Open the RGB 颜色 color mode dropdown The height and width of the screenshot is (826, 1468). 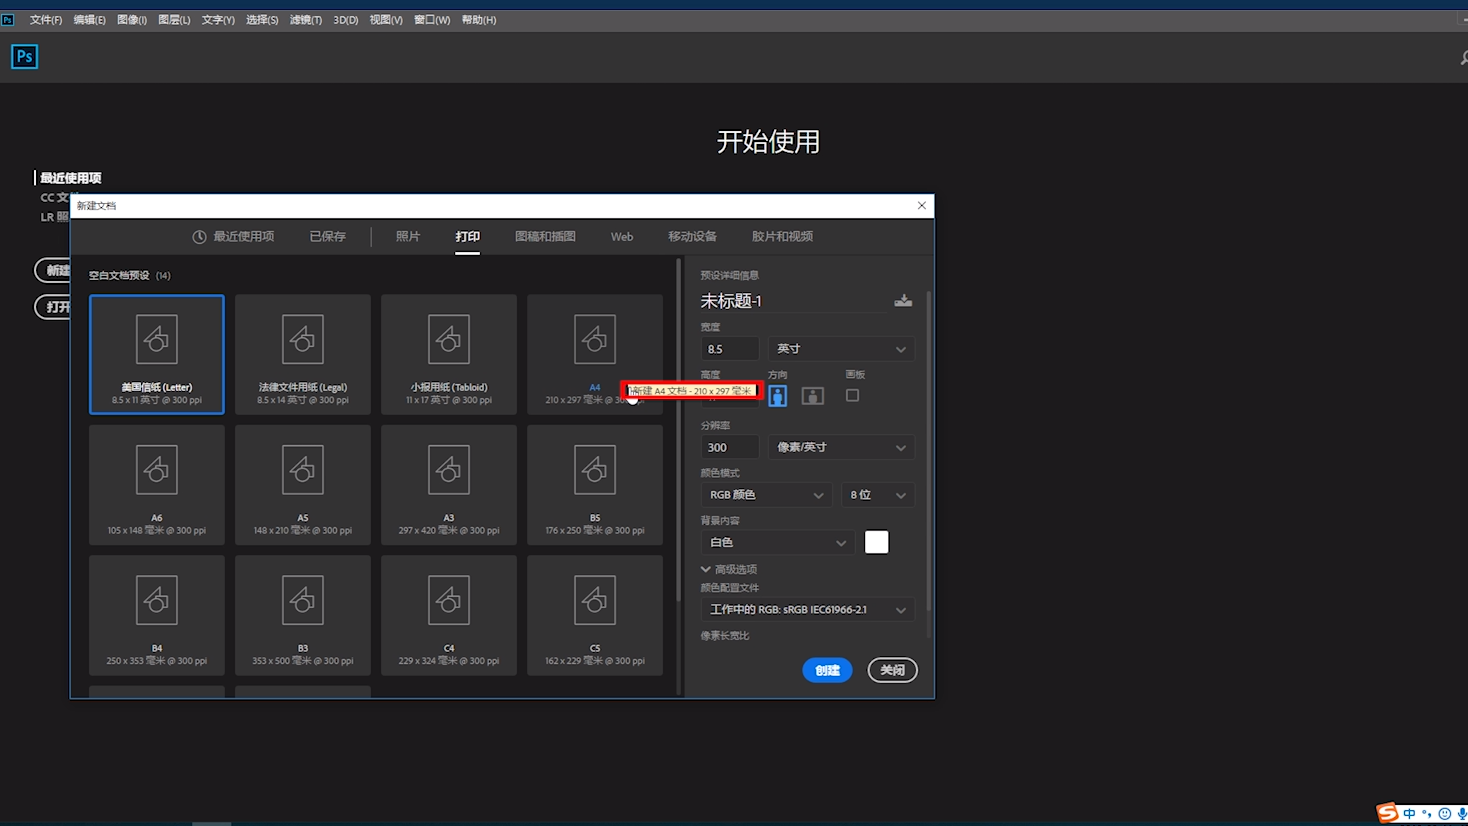(766, 495)
